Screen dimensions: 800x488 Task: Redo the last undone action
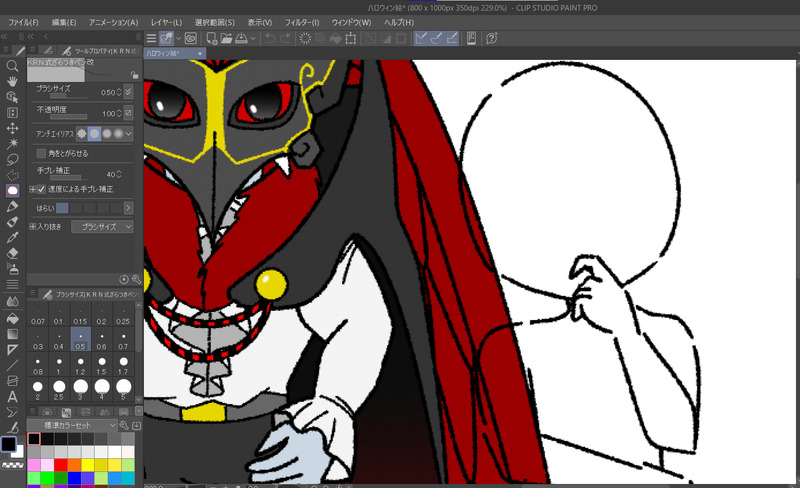point(285,38)
